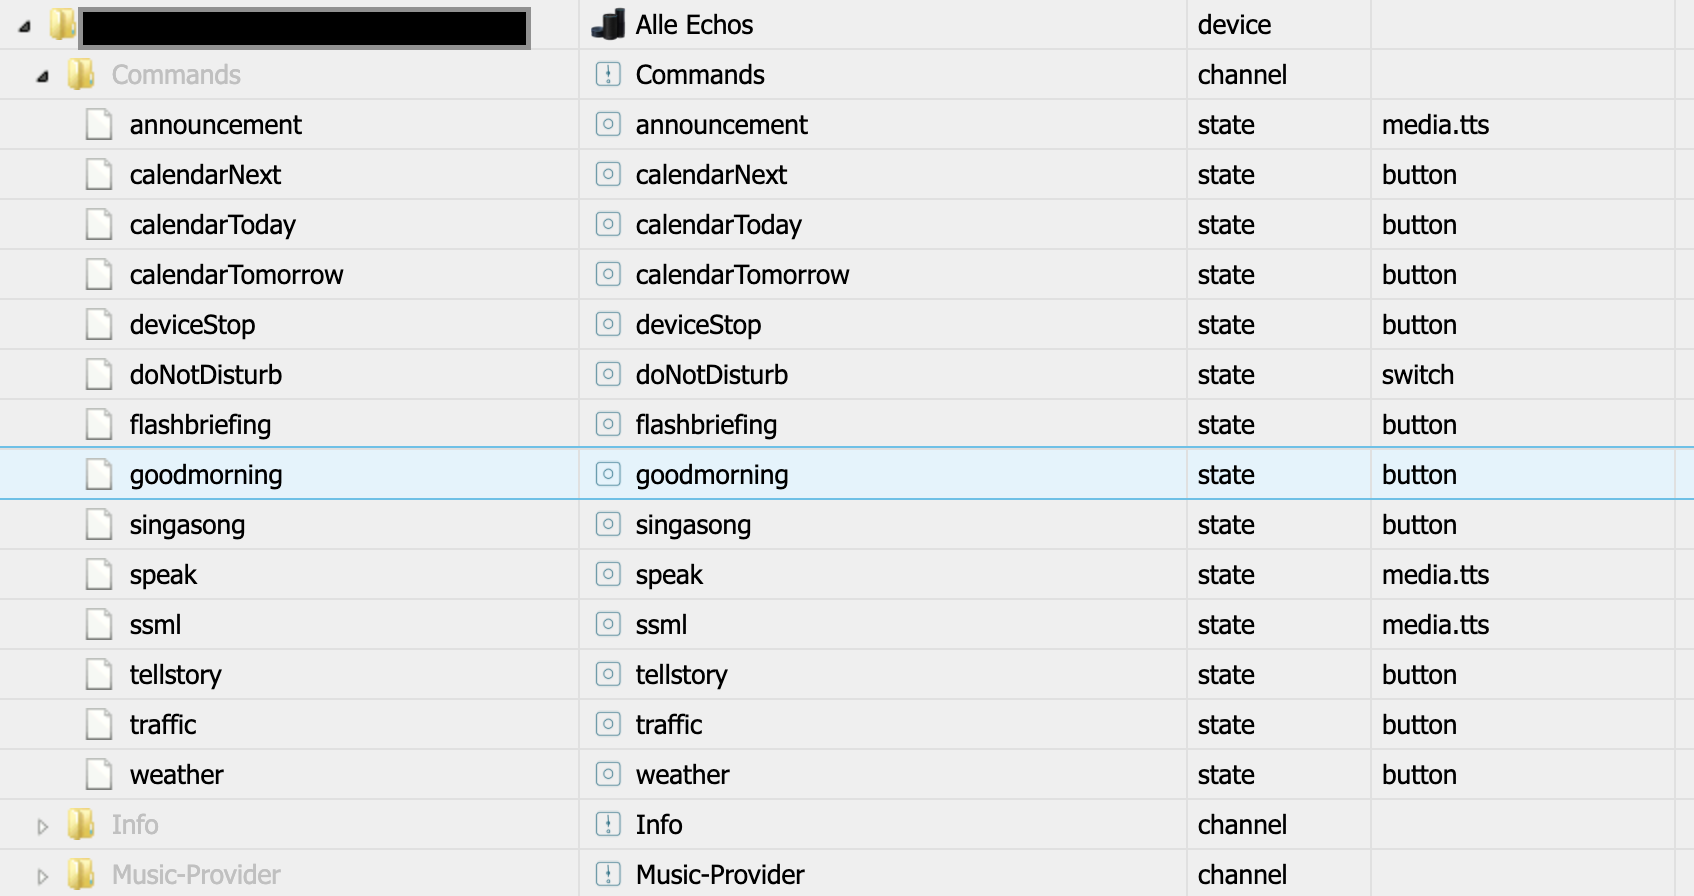
Task: Select the speak tree entry
Action: click(x=163, y=575)
